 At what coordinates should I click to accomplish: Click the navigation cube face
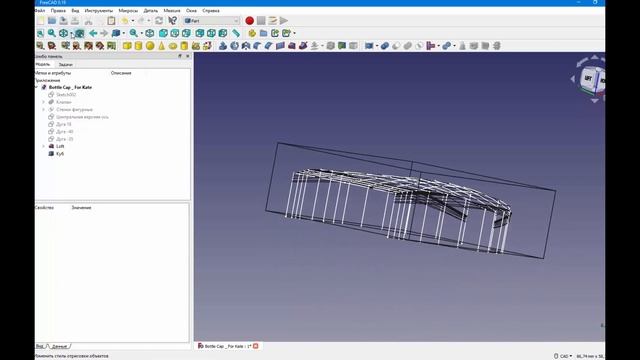(589, 78)
